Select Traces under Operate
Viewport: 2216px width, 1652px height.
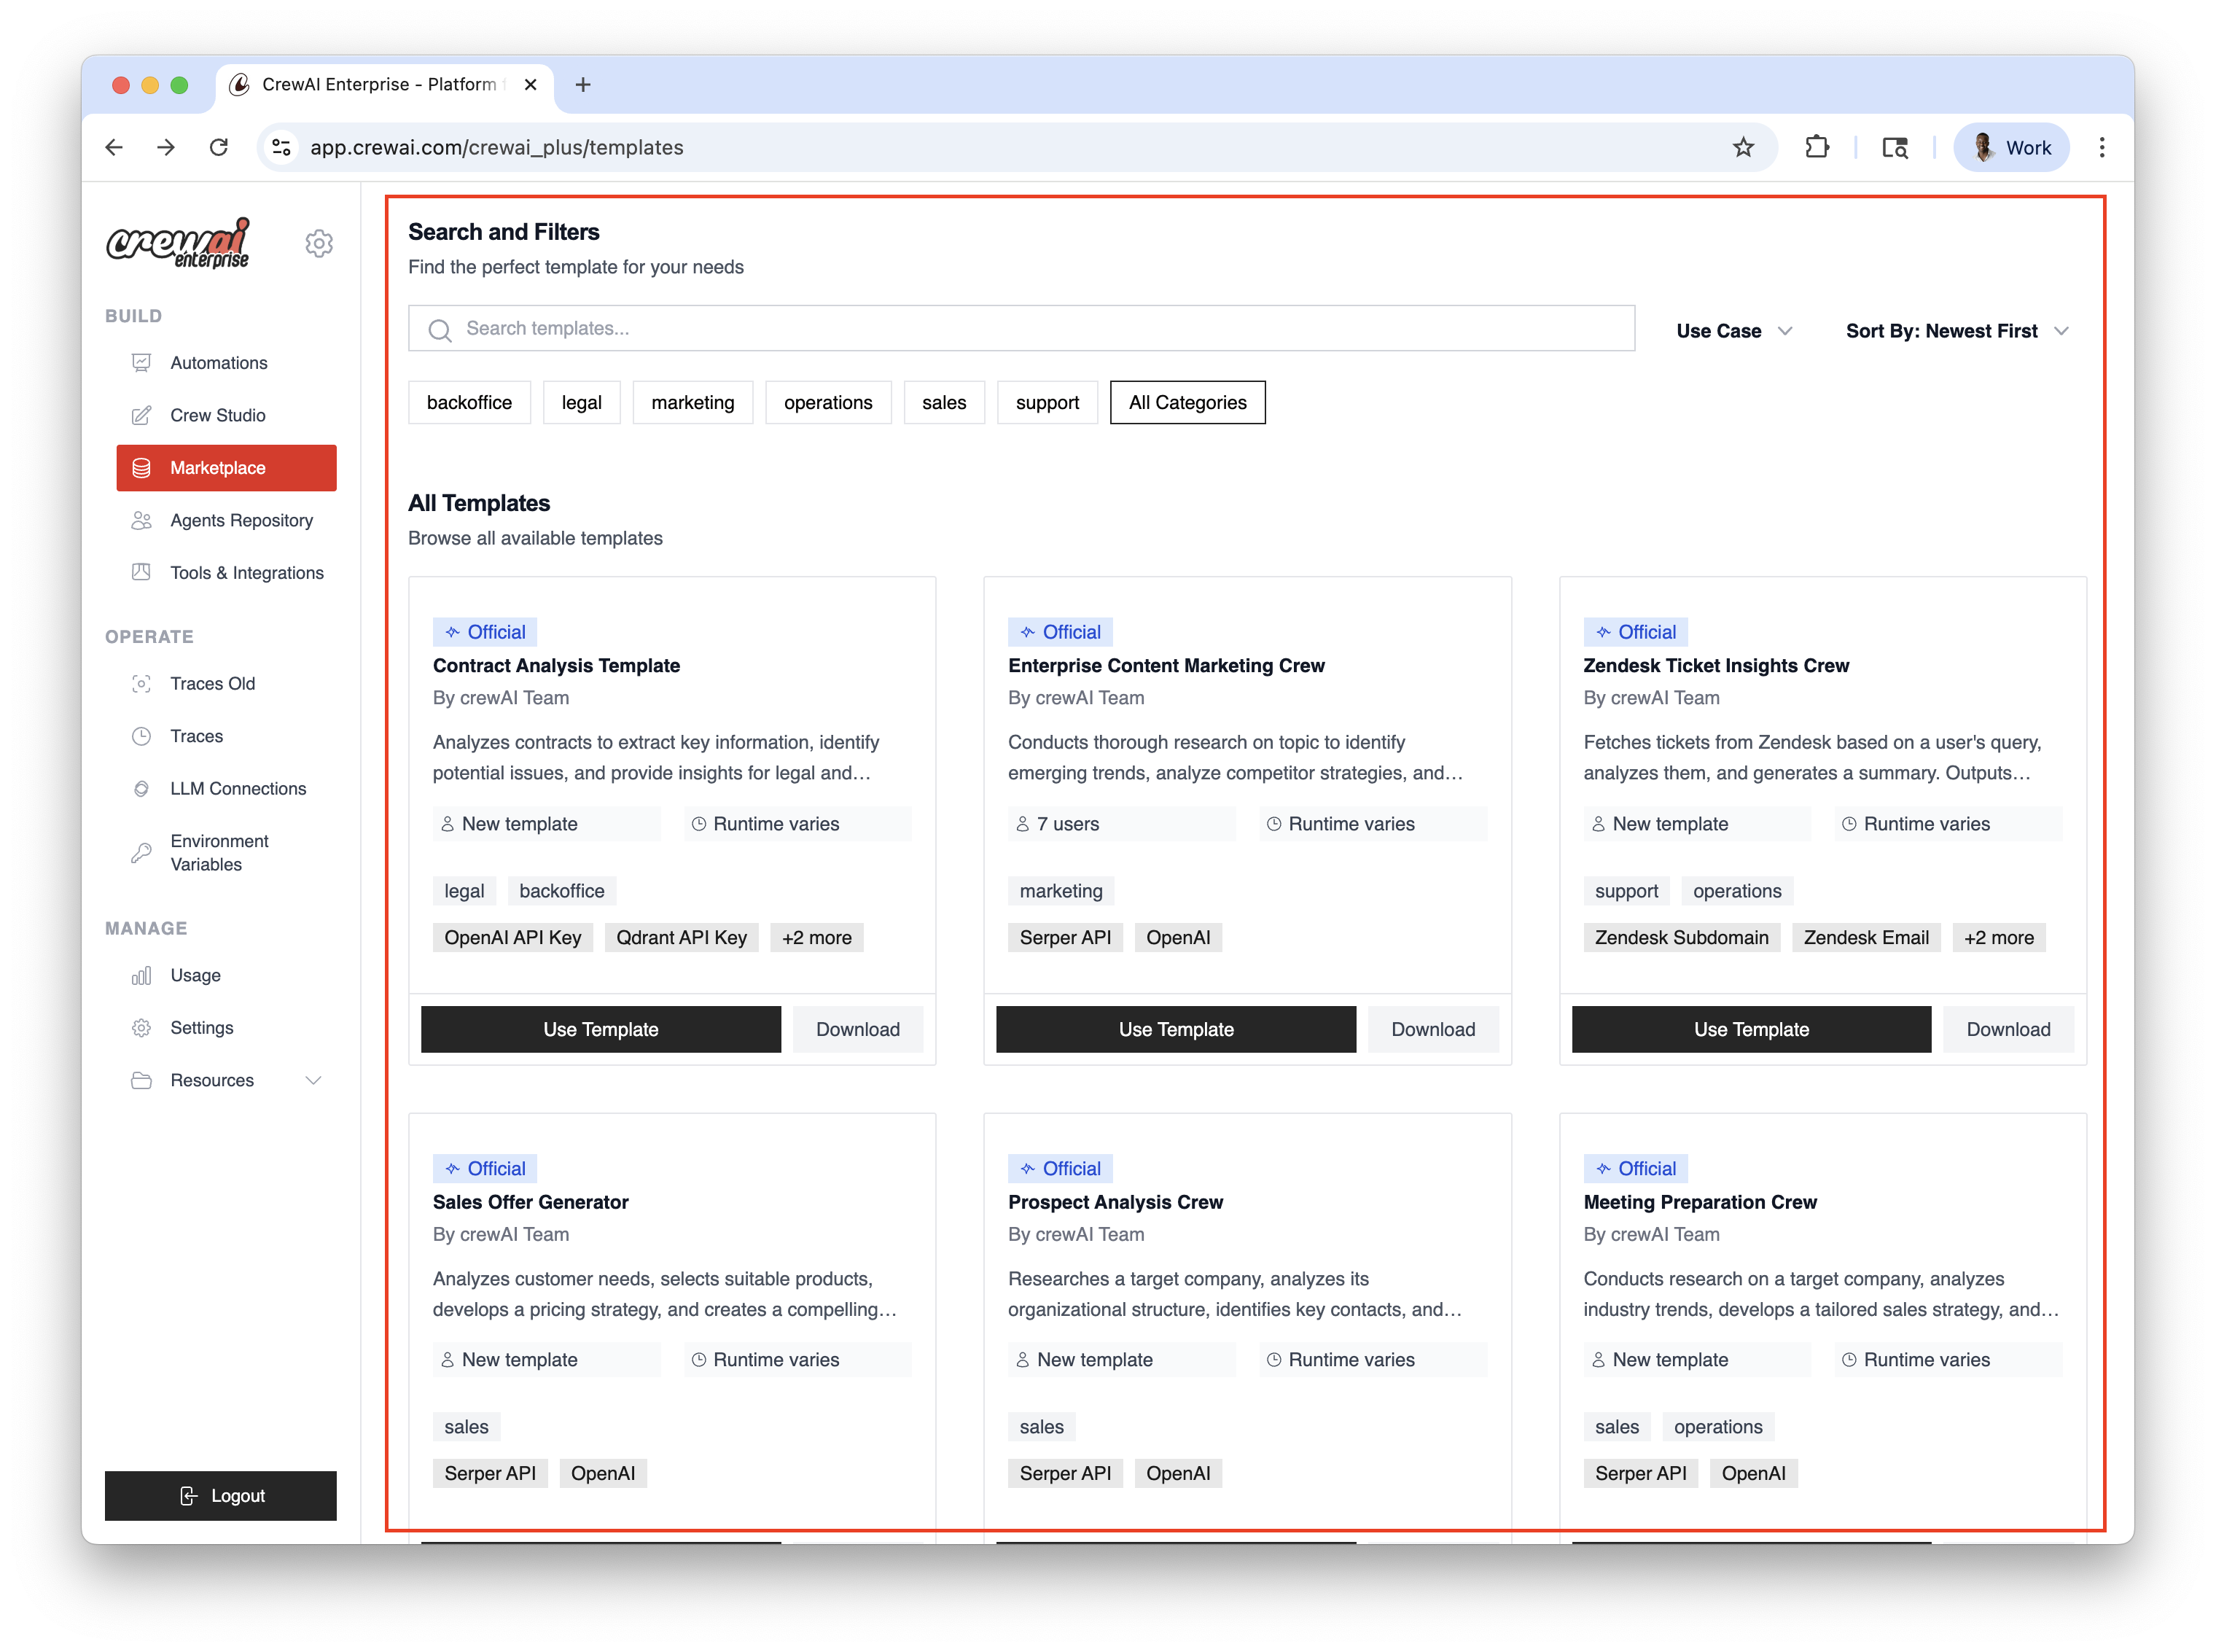click(x=197, y=736)
